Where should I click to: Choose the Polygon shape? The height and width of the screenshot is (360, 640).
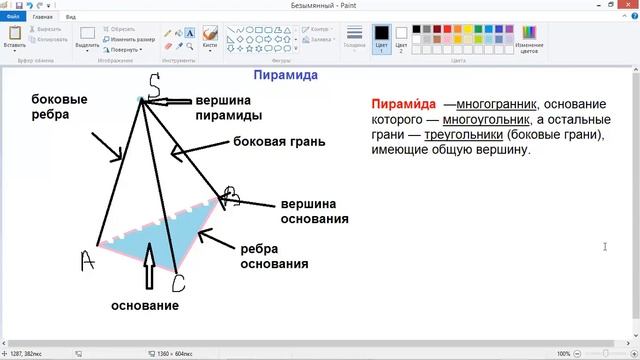coord(278,30)
